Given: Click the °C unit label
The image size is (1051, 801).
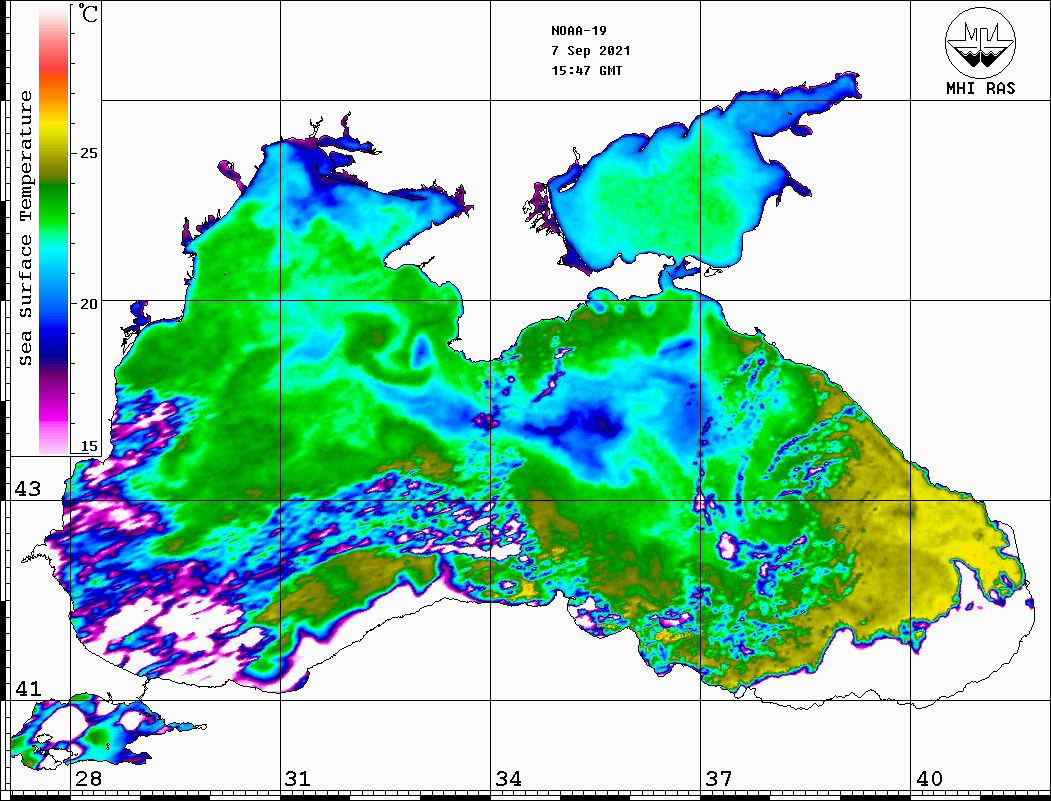Looking at the screenshot, I should coord(88,13).
